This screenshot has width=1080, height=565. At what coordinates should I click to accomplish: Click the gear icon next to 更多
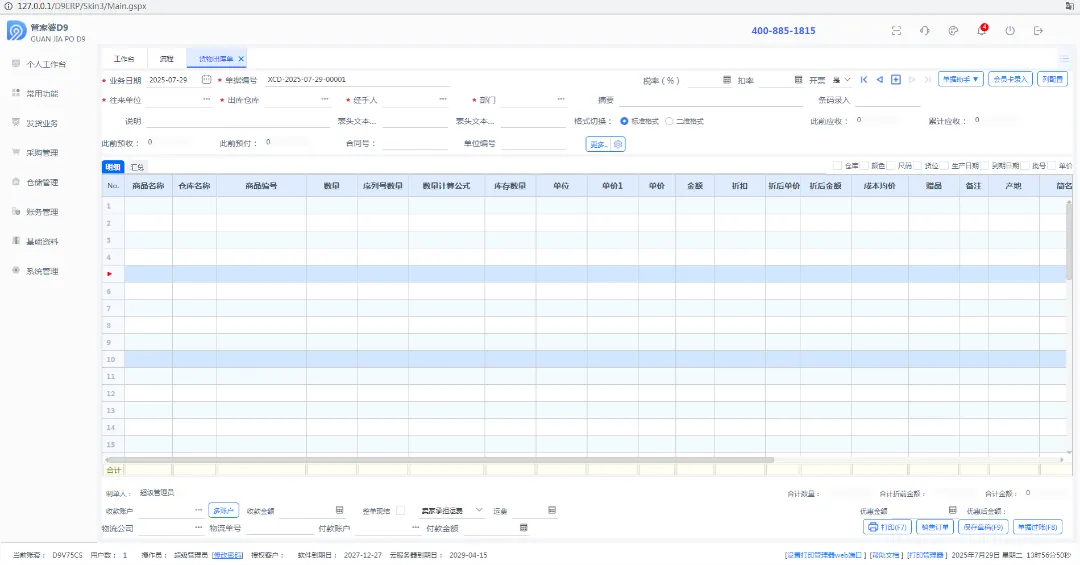point(618,144)
